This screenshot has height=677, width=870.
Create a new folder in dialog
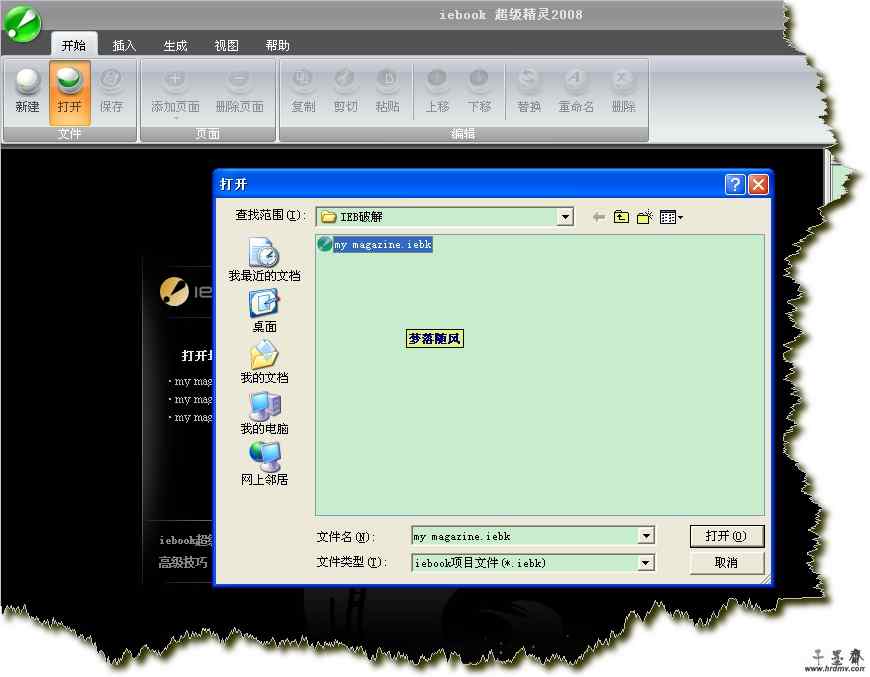[x=644, y=217]
